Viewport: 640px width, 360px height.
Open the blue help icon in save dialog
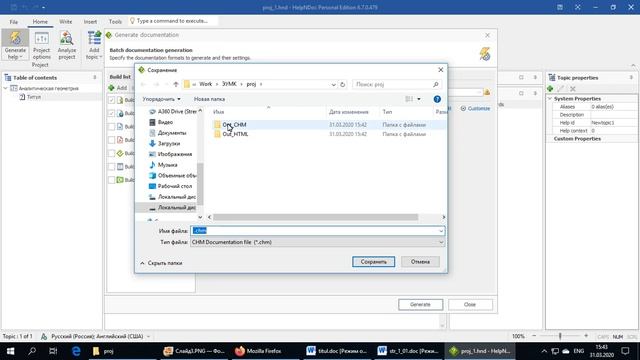point(437,99)
